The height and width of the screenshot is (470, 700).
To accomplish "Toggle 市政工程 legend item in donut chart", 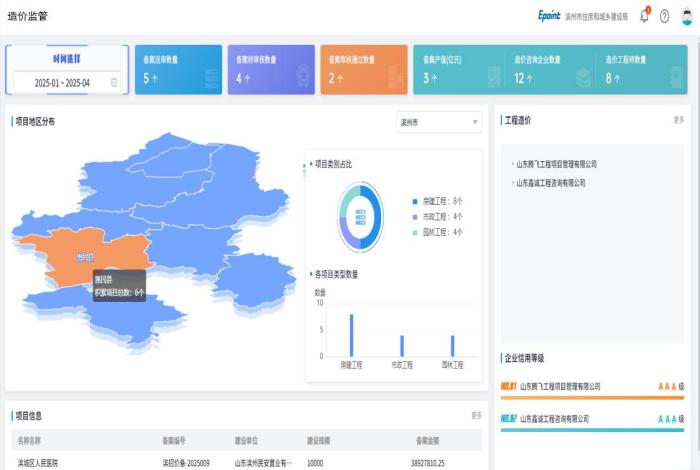I will pyautogui.click(x=436, y=217).
